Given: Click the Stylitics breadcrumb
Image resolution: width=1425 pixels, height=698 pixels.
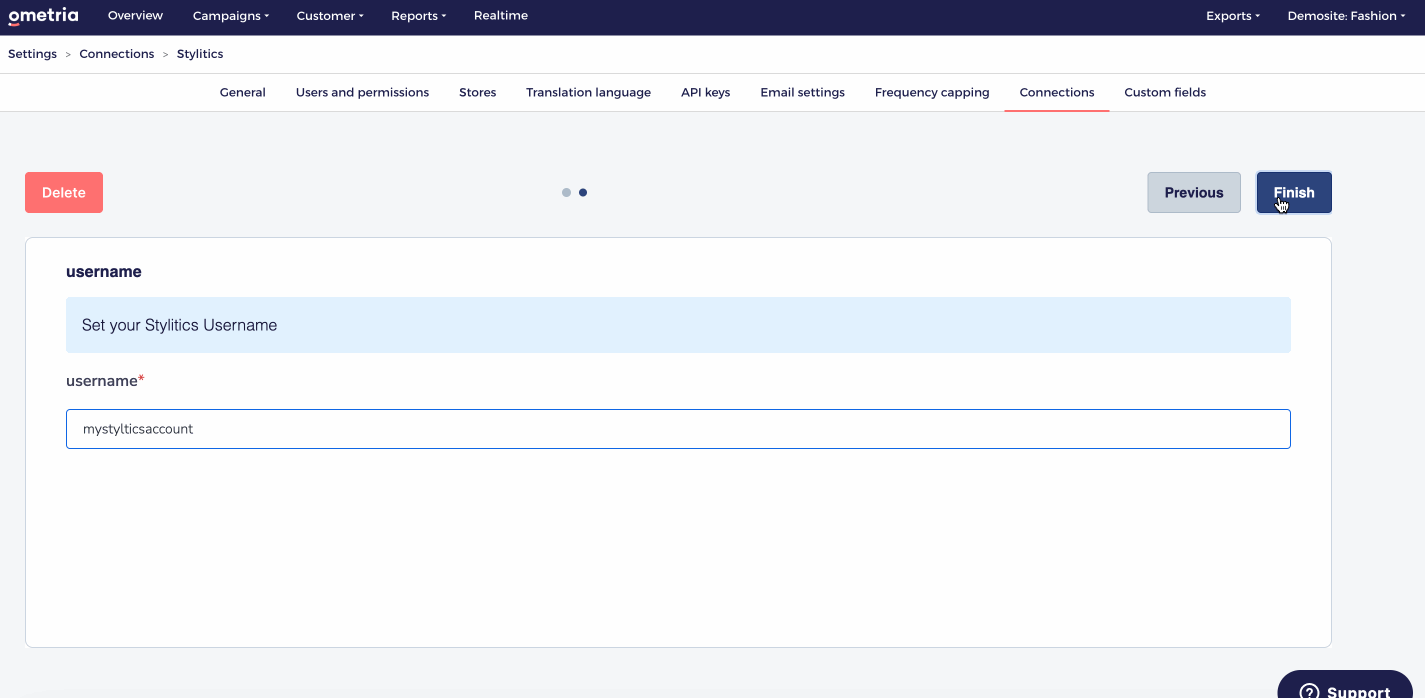Looking at the screenshot, I should [200, 54].
